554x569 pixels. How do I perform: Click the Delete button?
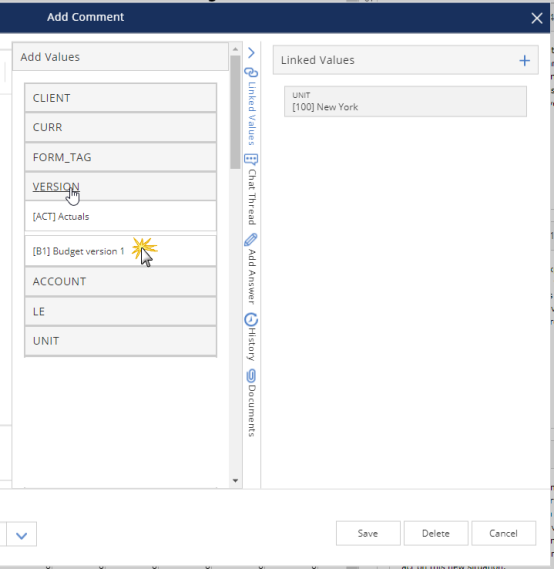click(x=436, y=533)
